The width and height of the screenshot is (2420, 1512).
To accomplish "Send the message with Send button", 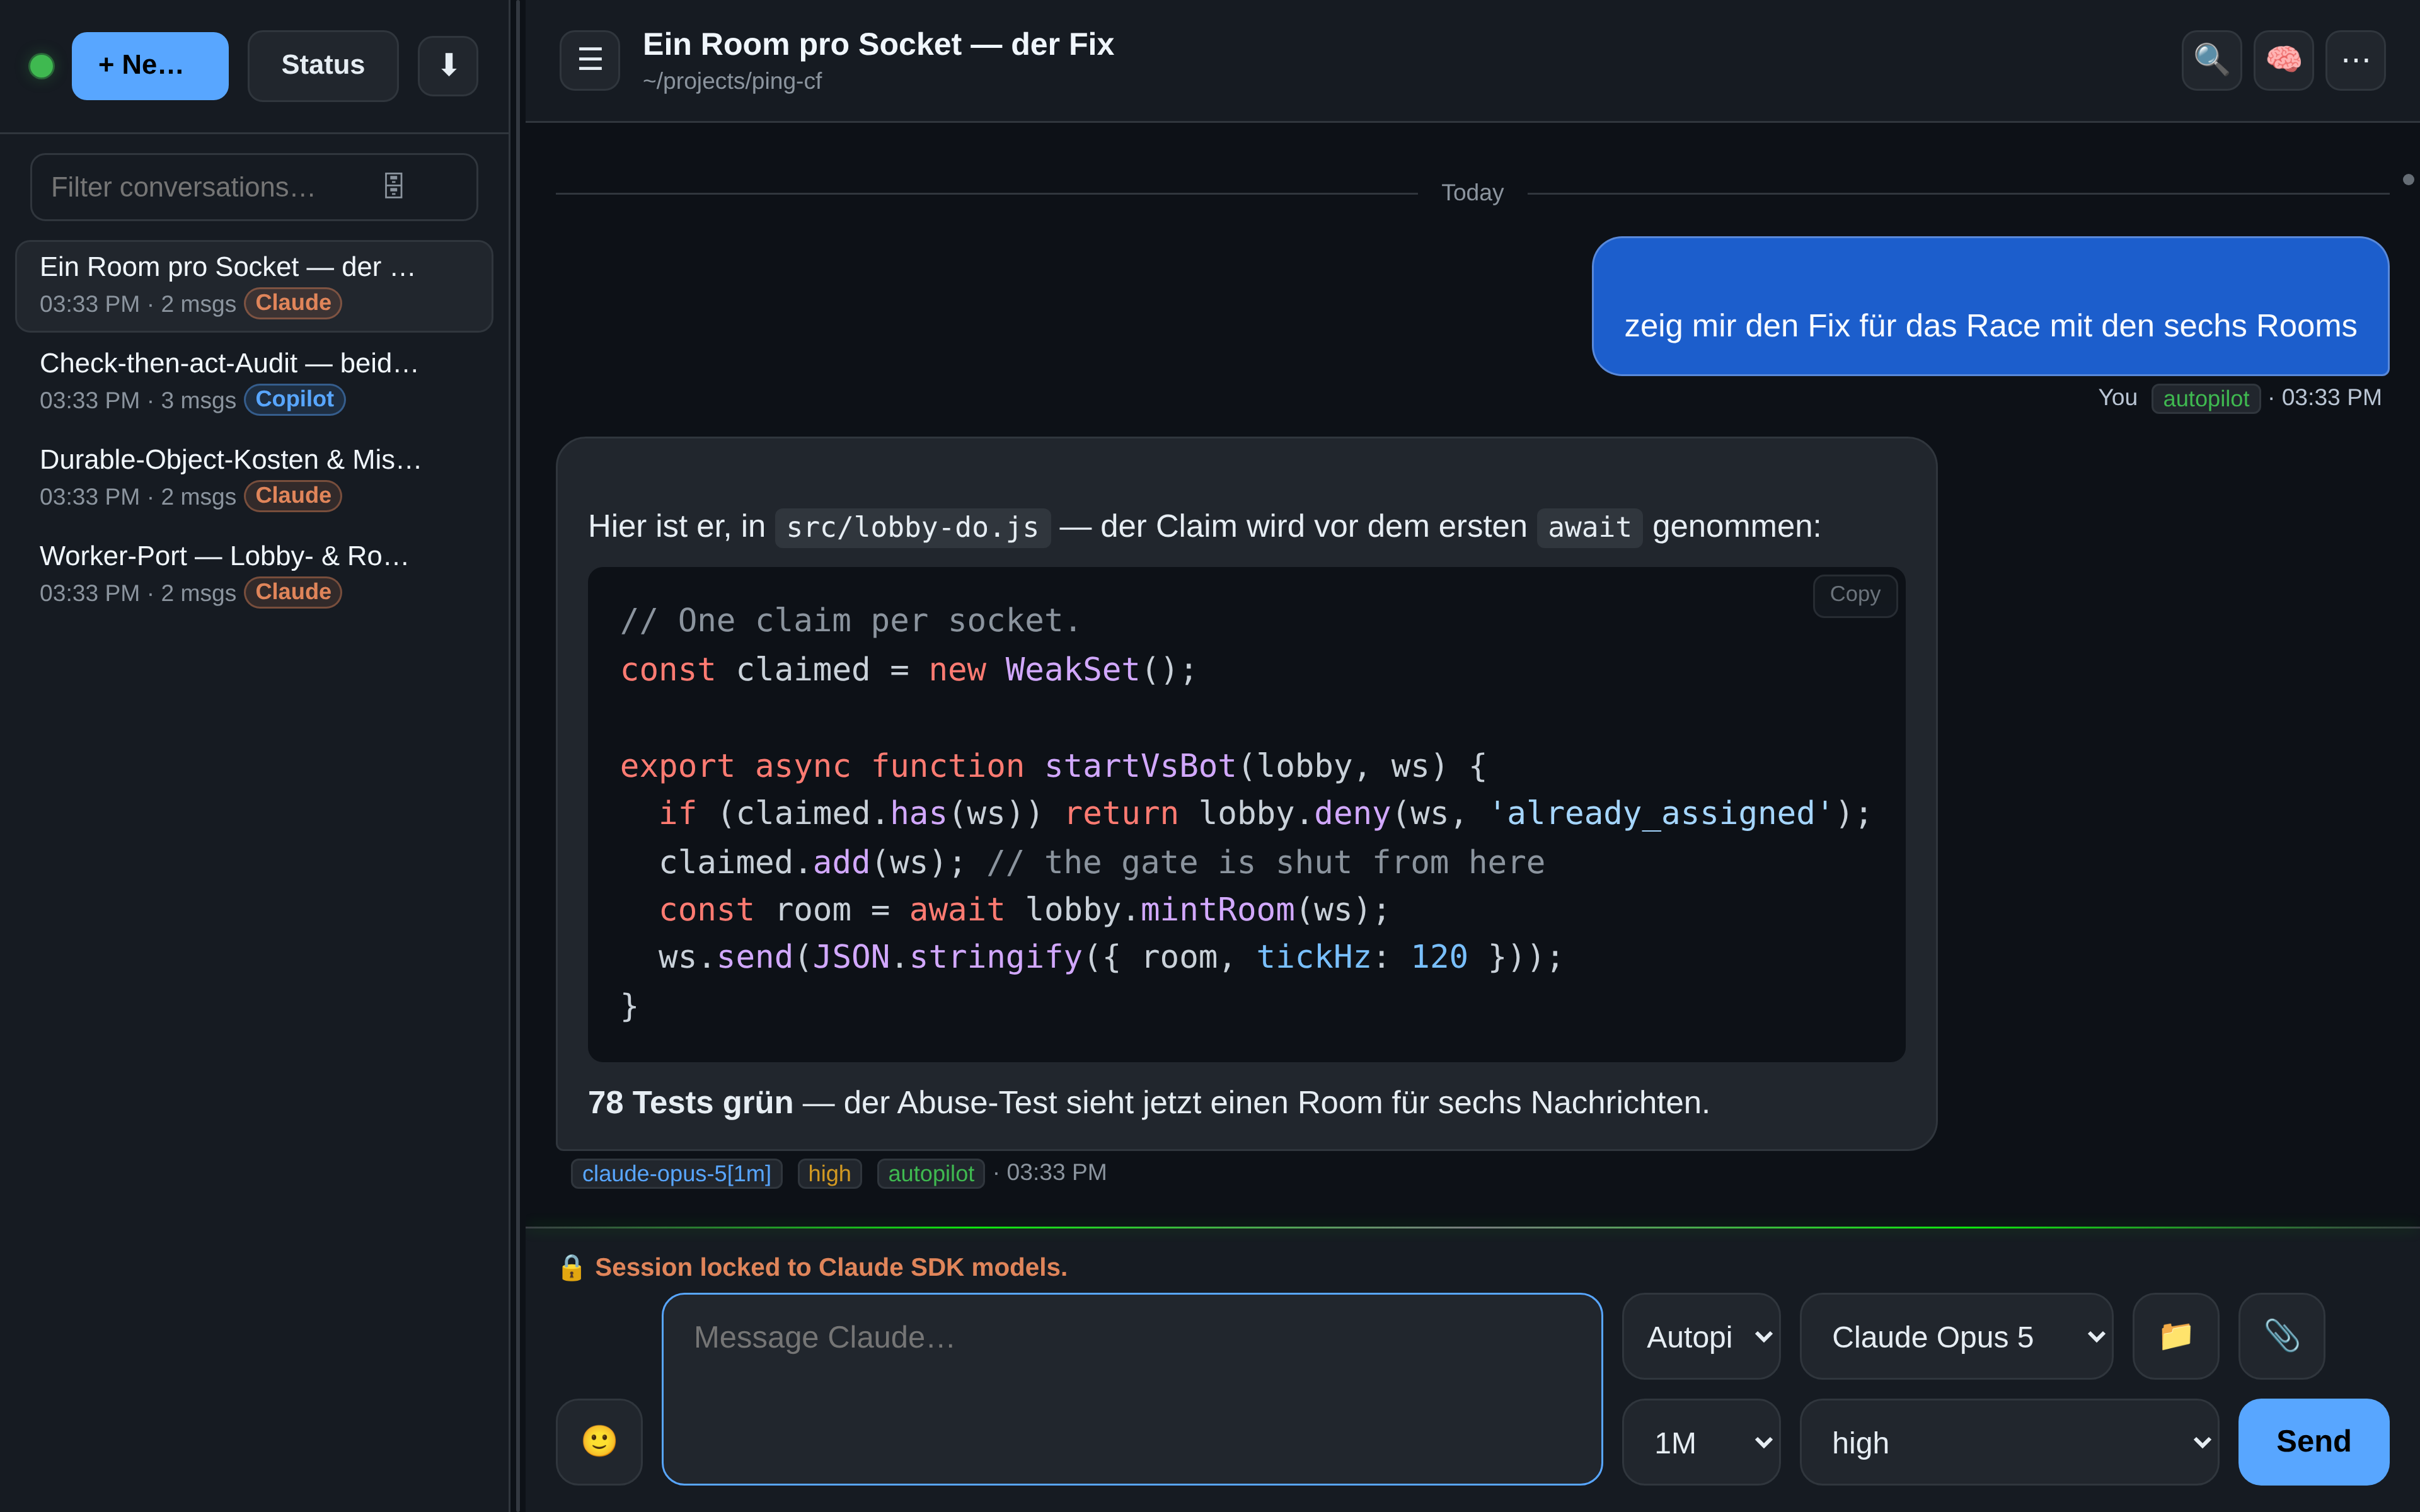I will (2313, 1442).
